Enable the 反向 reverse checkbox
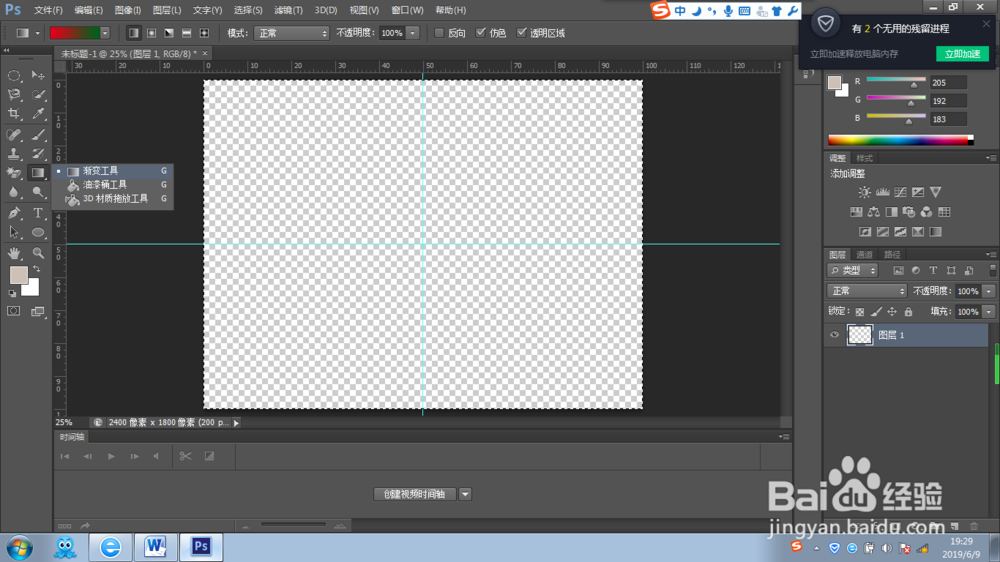The height and width of the screenshot is (562, 1000). [439, 33]
